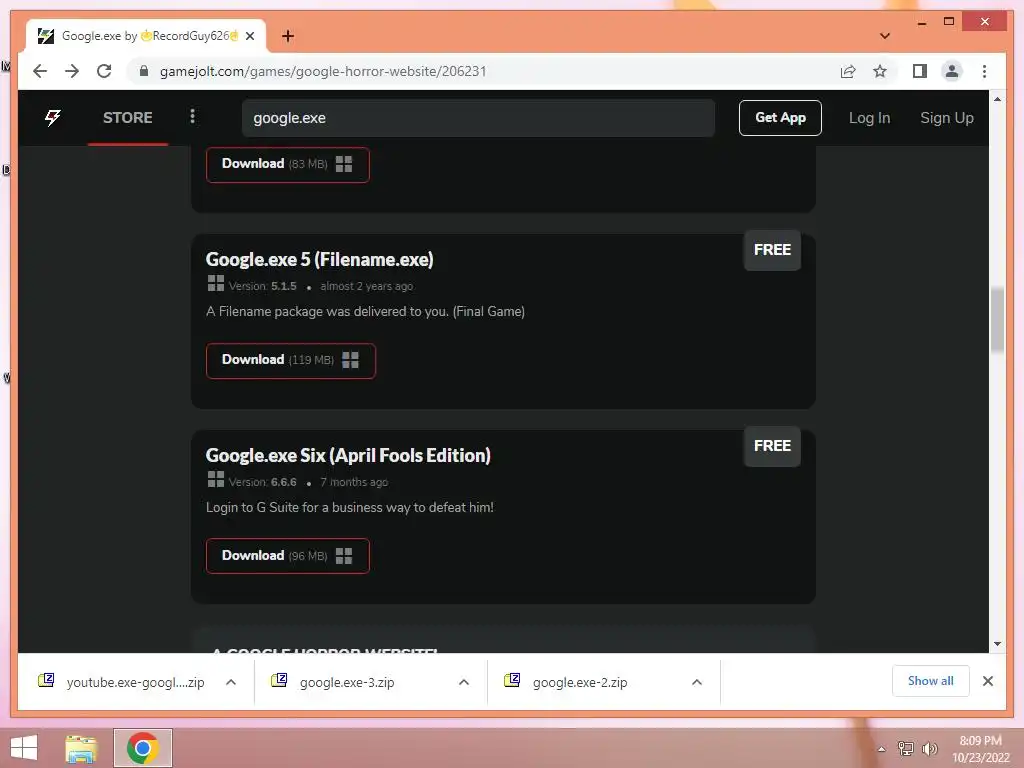1024x768 pixels.
Task: Click the Windows icon in the 119 MB Download button
Action: (x=350, y=360)
